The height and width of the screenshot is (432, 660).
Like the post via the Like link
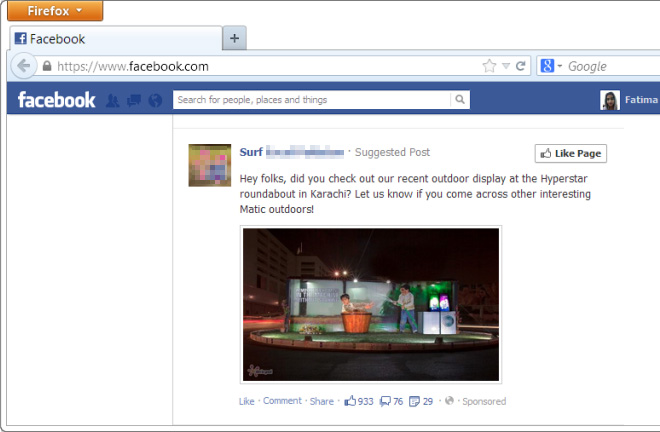point(246,401)
